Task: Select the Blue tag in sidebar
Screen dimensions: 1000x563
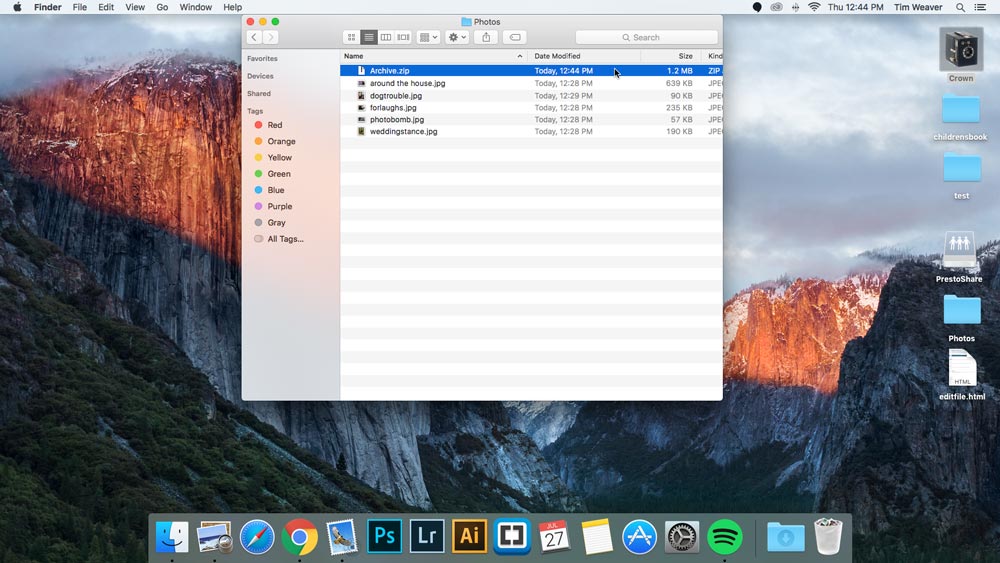Action: (x=275, y=190)
